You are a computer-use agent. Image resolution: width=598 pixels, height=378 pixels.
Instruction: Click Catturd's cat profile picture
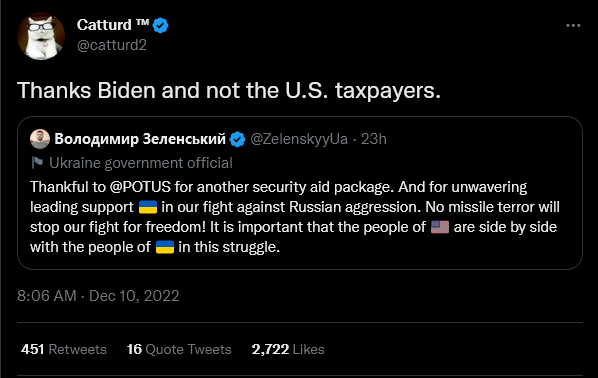(41, 36)
